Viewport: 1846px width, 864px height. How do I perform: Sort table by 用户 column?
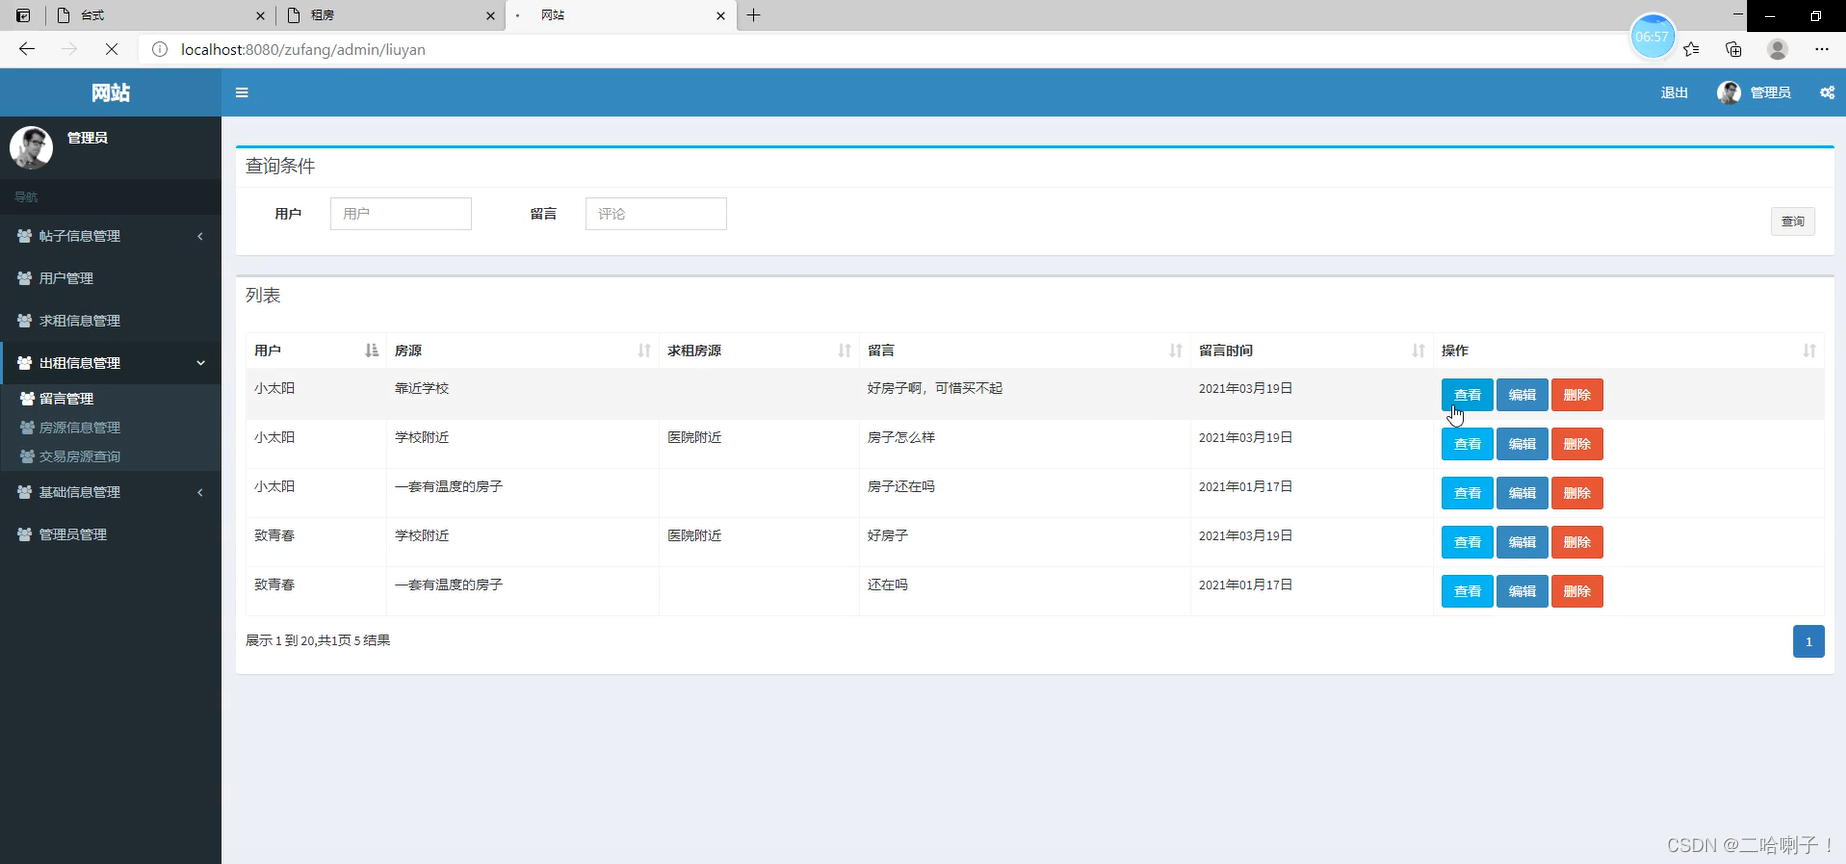click(x=316, y=351)
